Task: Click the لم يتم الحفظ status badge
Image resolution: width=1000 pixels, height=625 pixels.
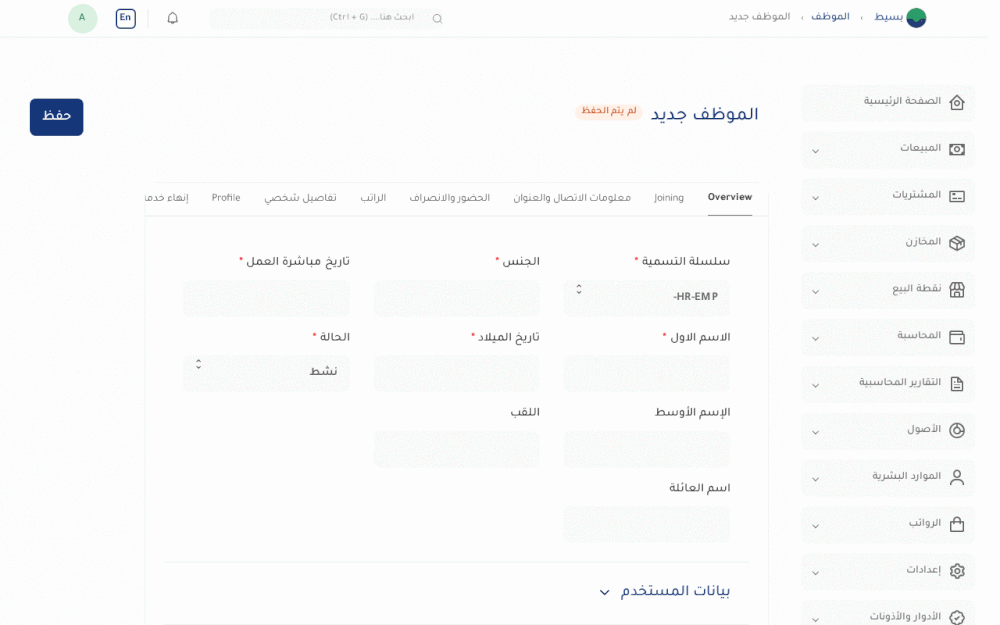Action: pyautogui.click(x=608, y=112)
